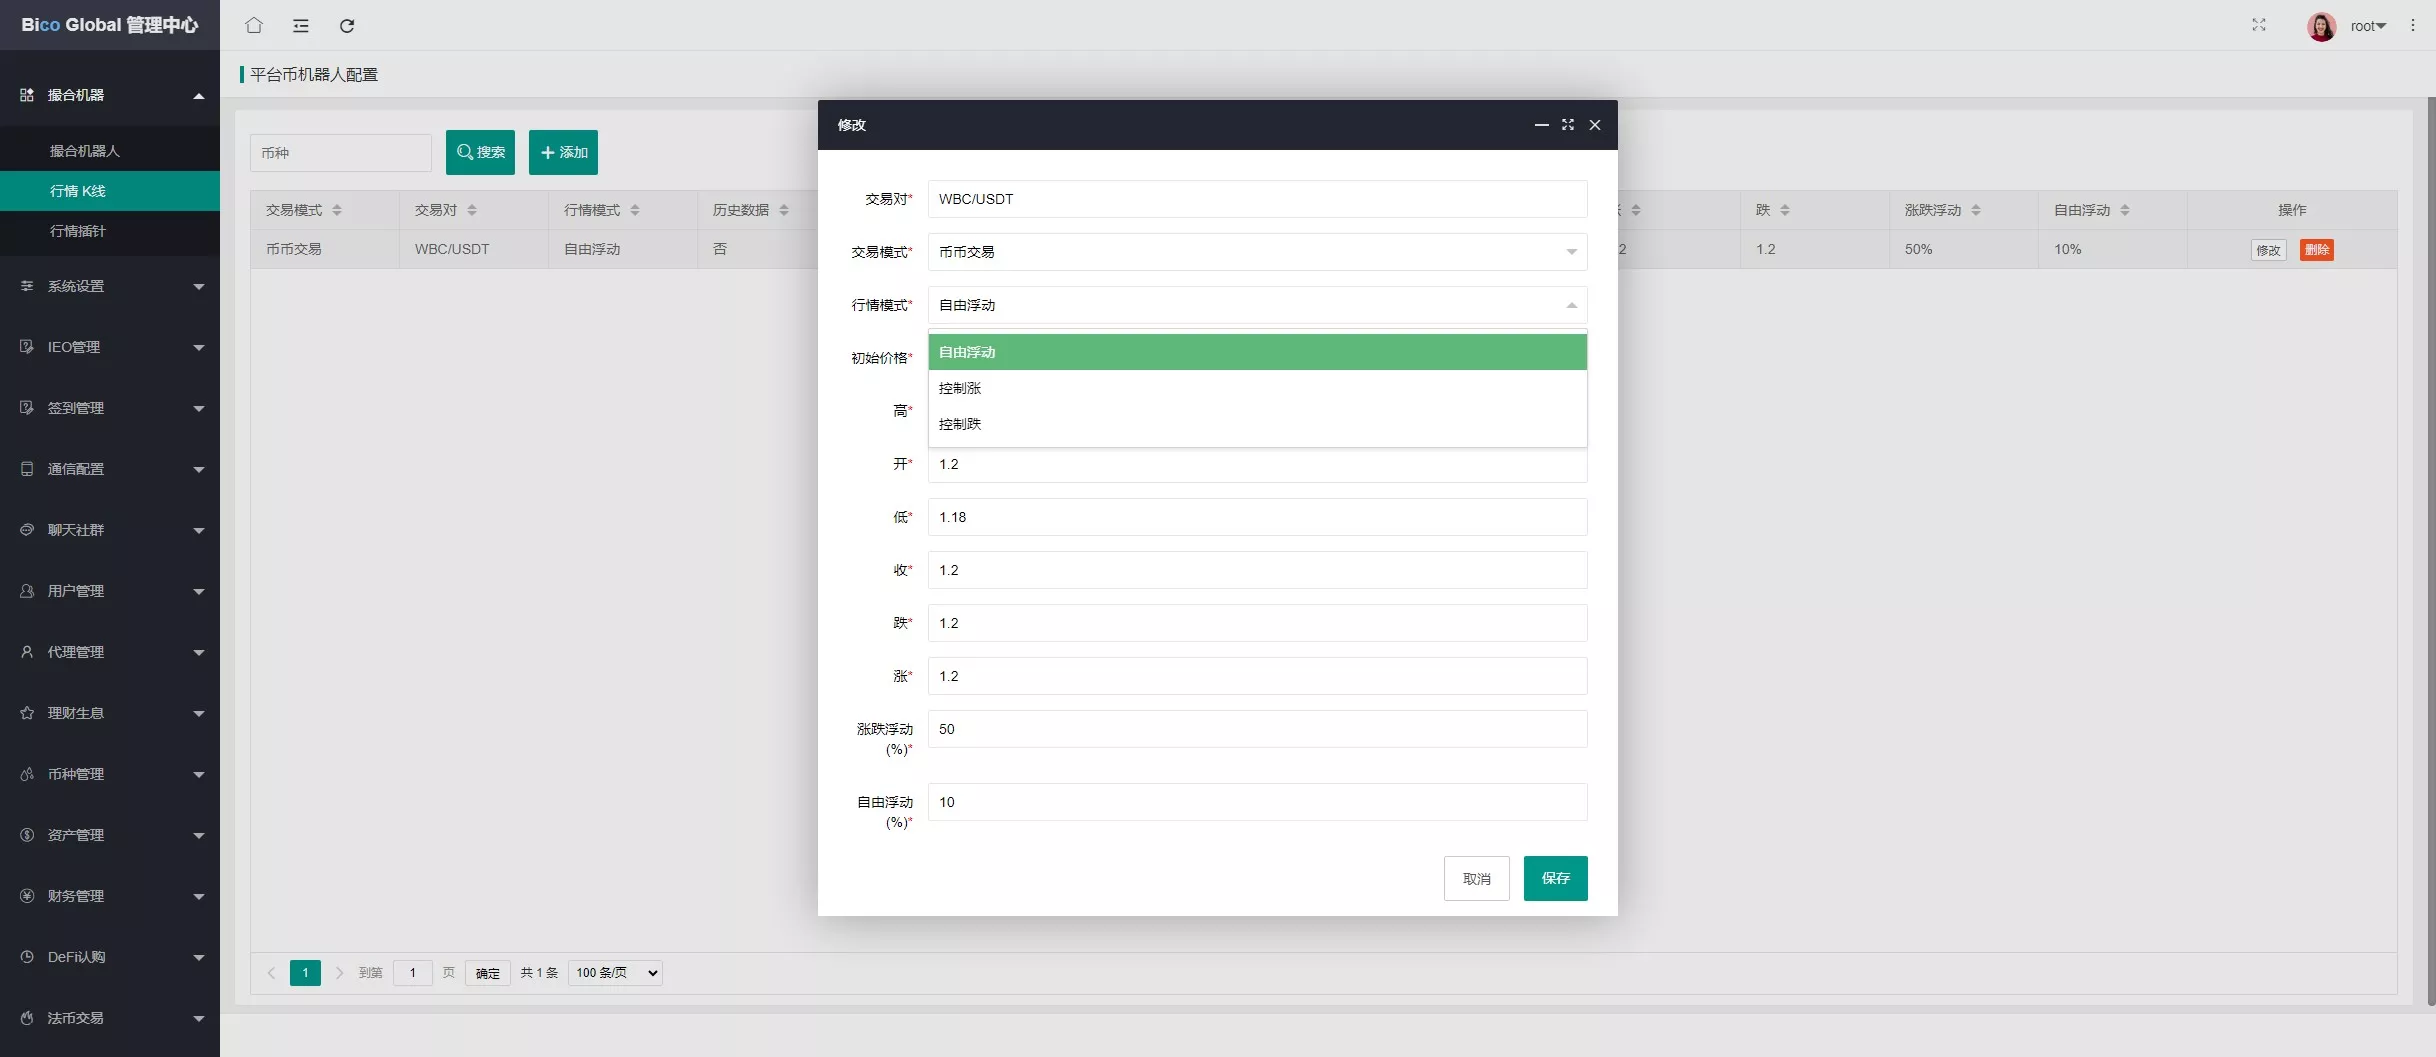The height and width of the screenshot is (1057, 2436).
Task: Click the fullscreen icon near root avatar
Action: [2258, 25]
